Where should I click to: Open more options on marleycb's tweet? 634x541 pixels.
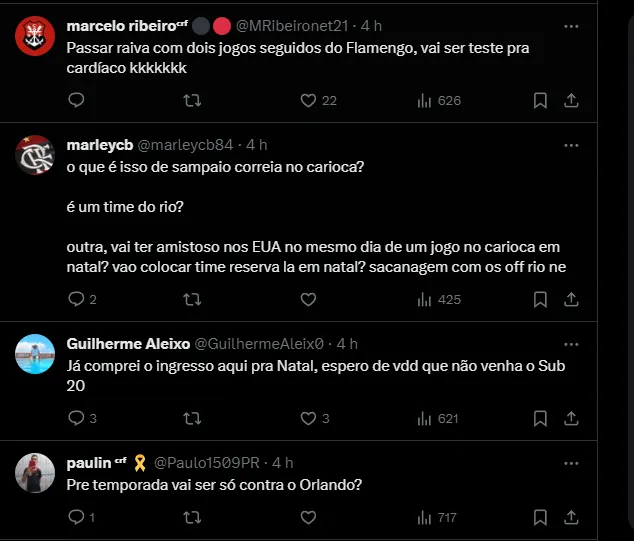(571, 145)
